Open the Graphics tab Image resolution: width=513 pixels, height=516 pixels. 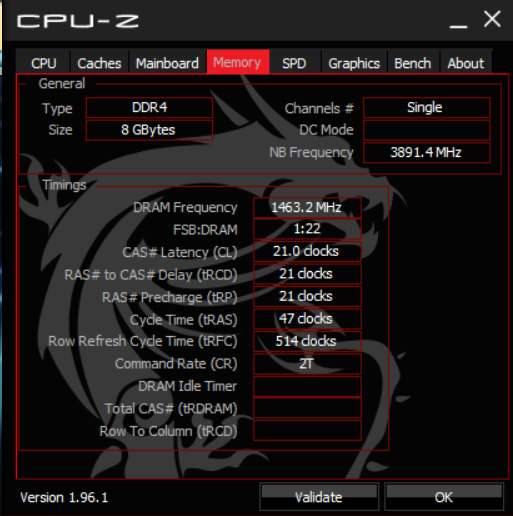(x=354, y=62)
